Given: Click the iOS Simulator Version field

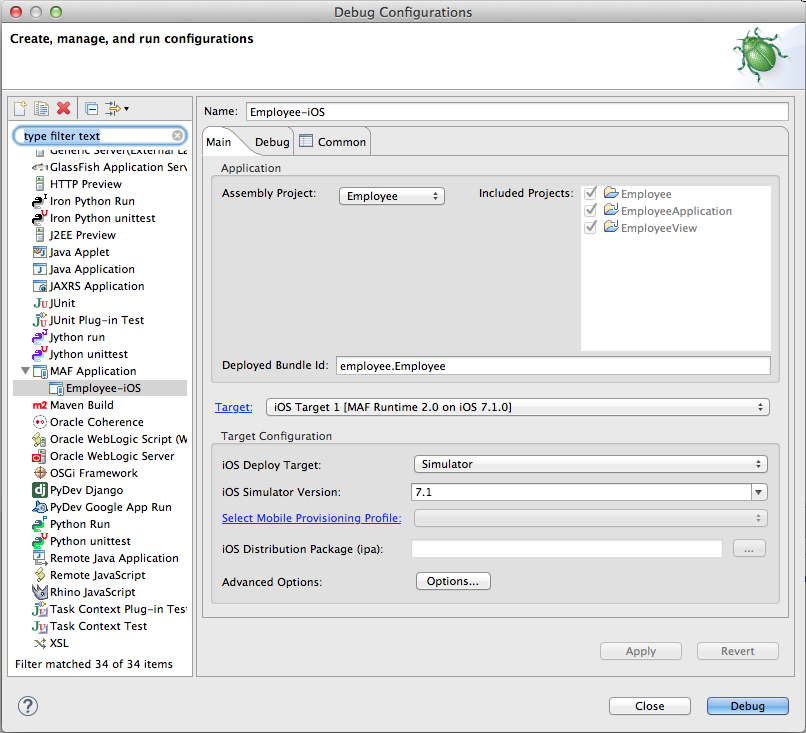Looking at the screenshot, I should 581,492.
